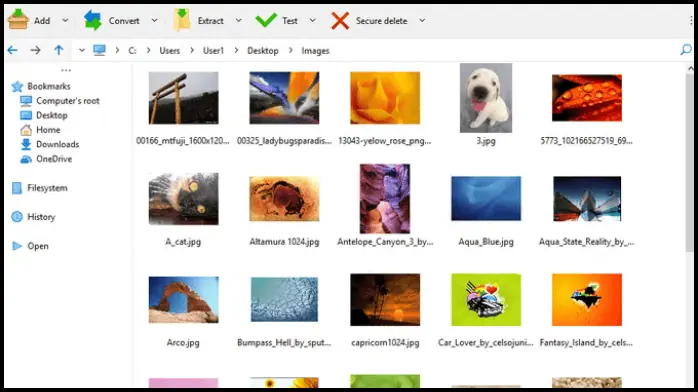Click the Computer's root monitor icon
The image size is (698, 392).
point(26,101)
